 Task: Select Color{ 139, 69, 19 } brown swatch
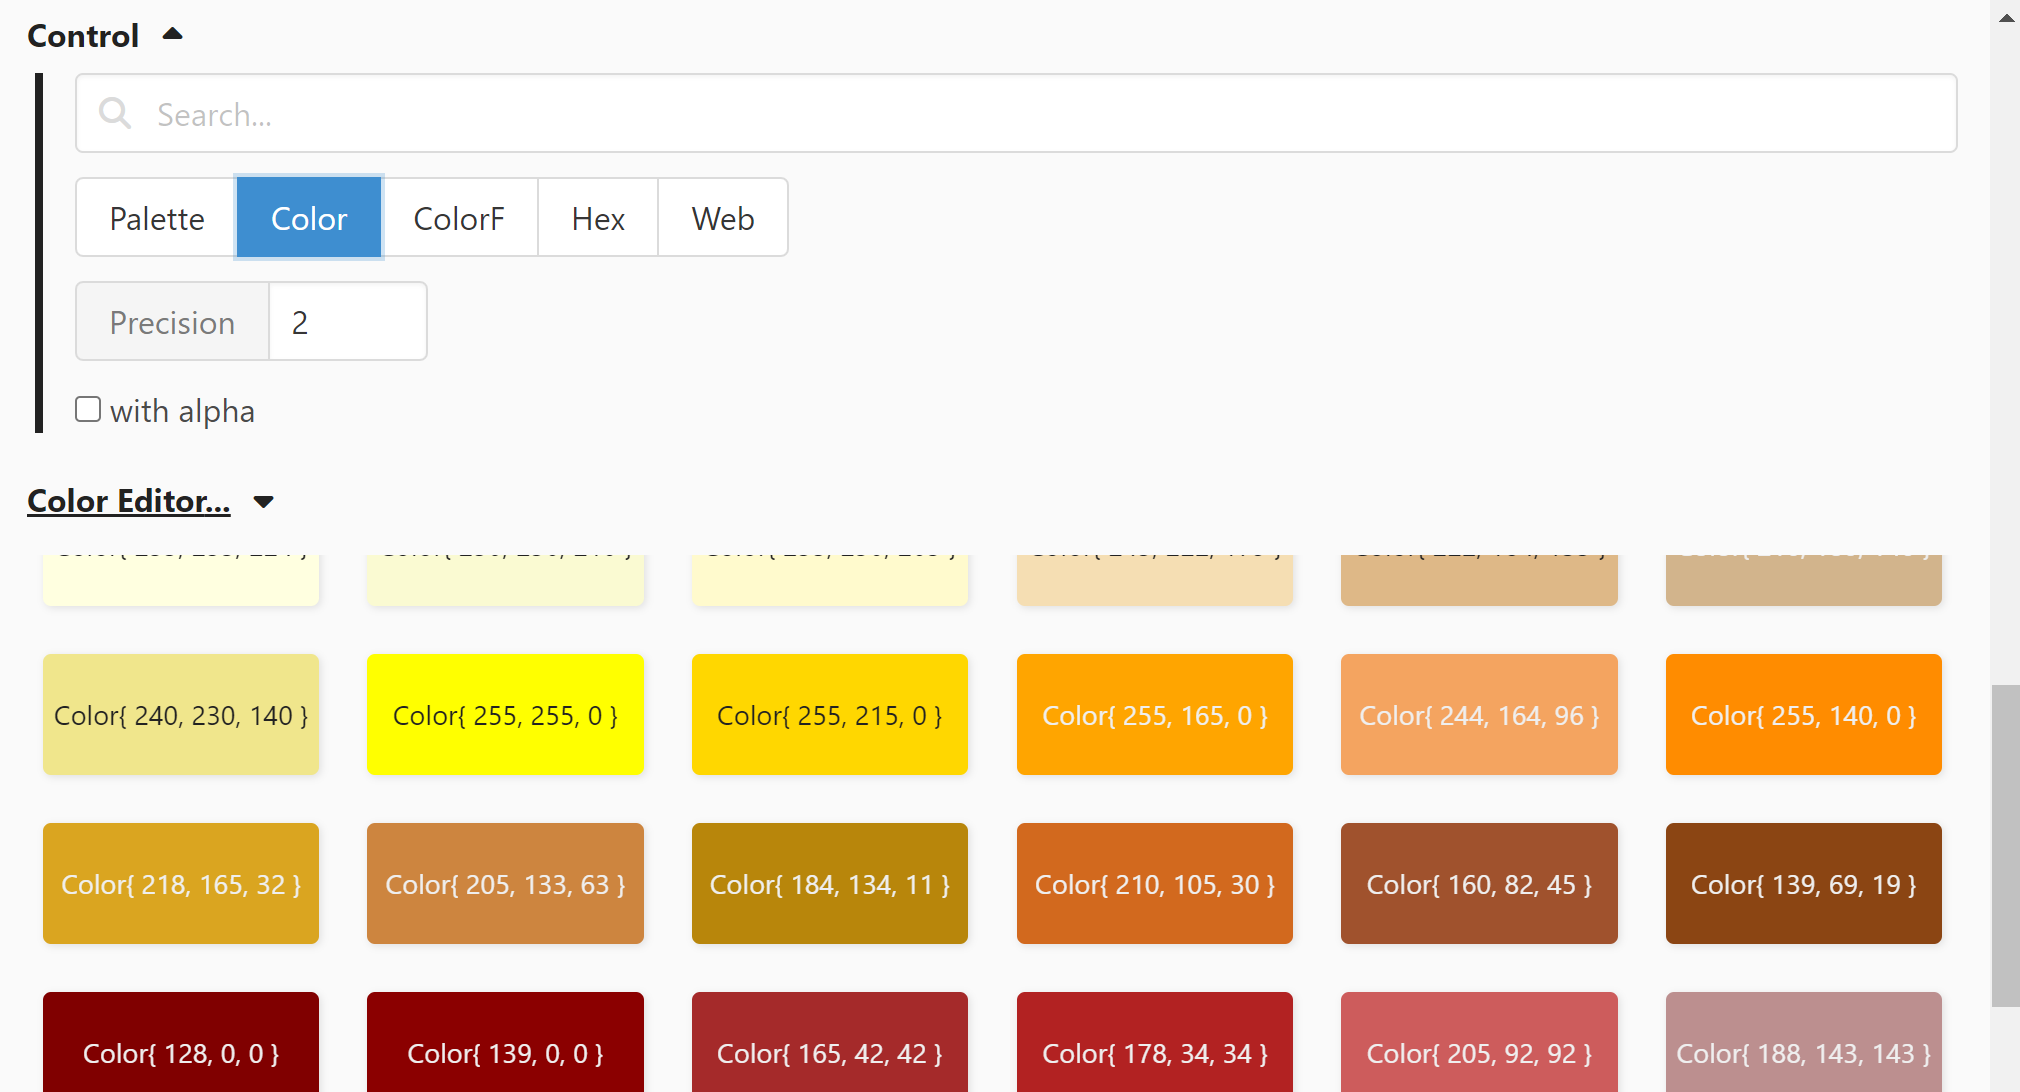click(1802, 884)
